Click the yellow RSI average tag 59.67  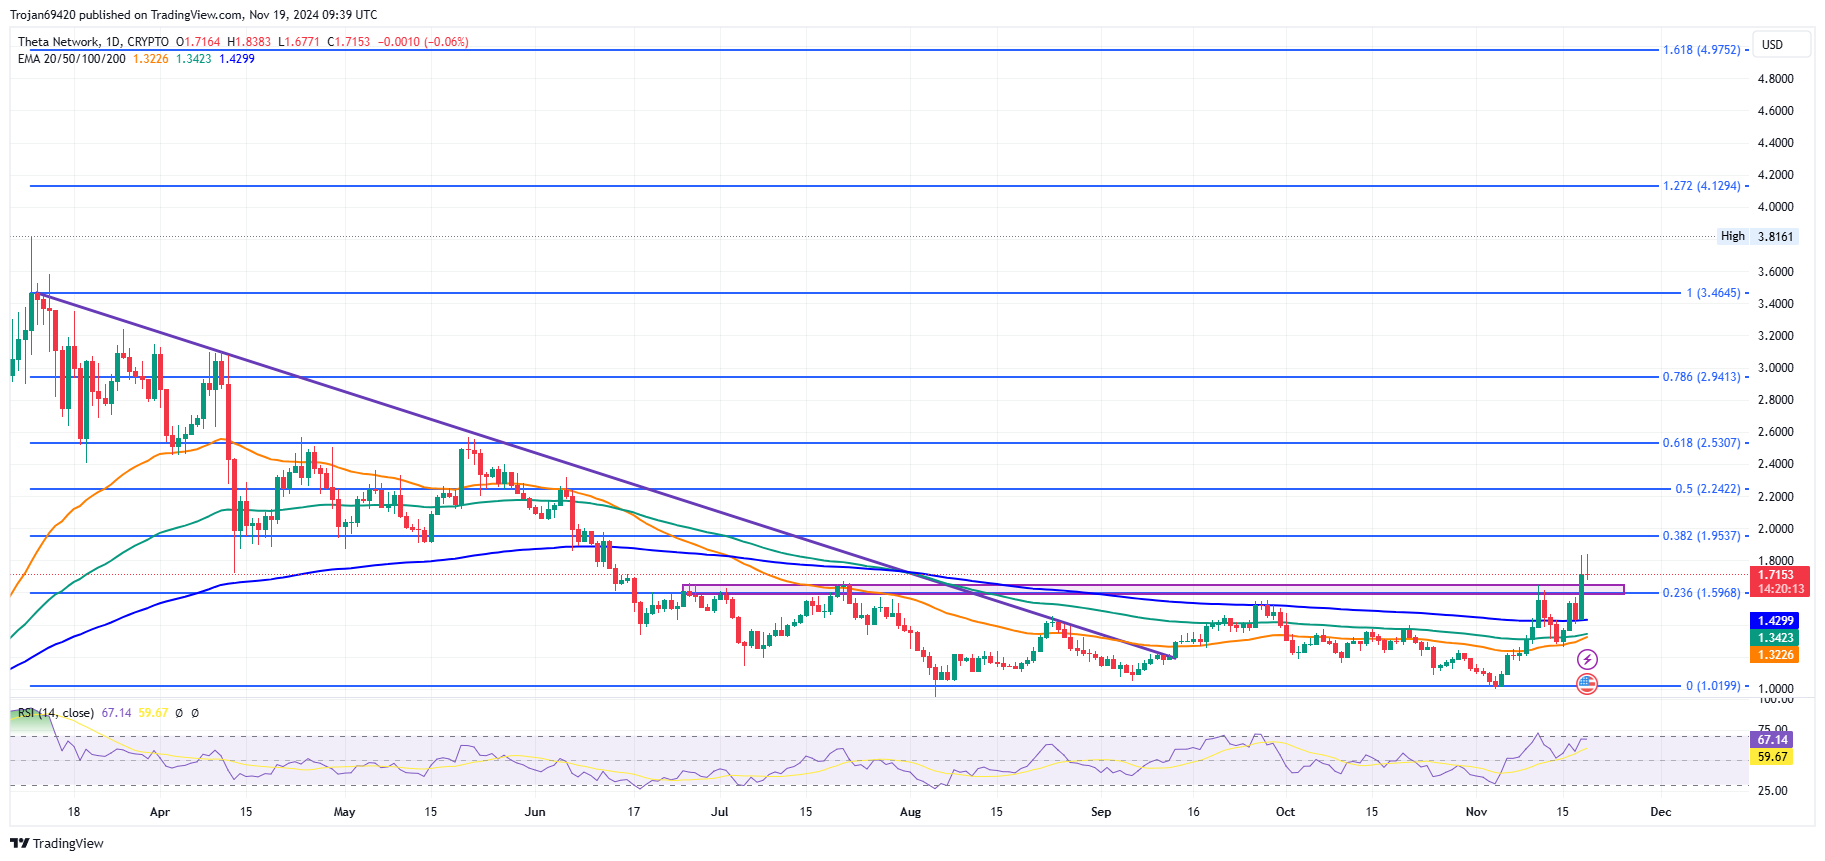[x=1772, y=757]
